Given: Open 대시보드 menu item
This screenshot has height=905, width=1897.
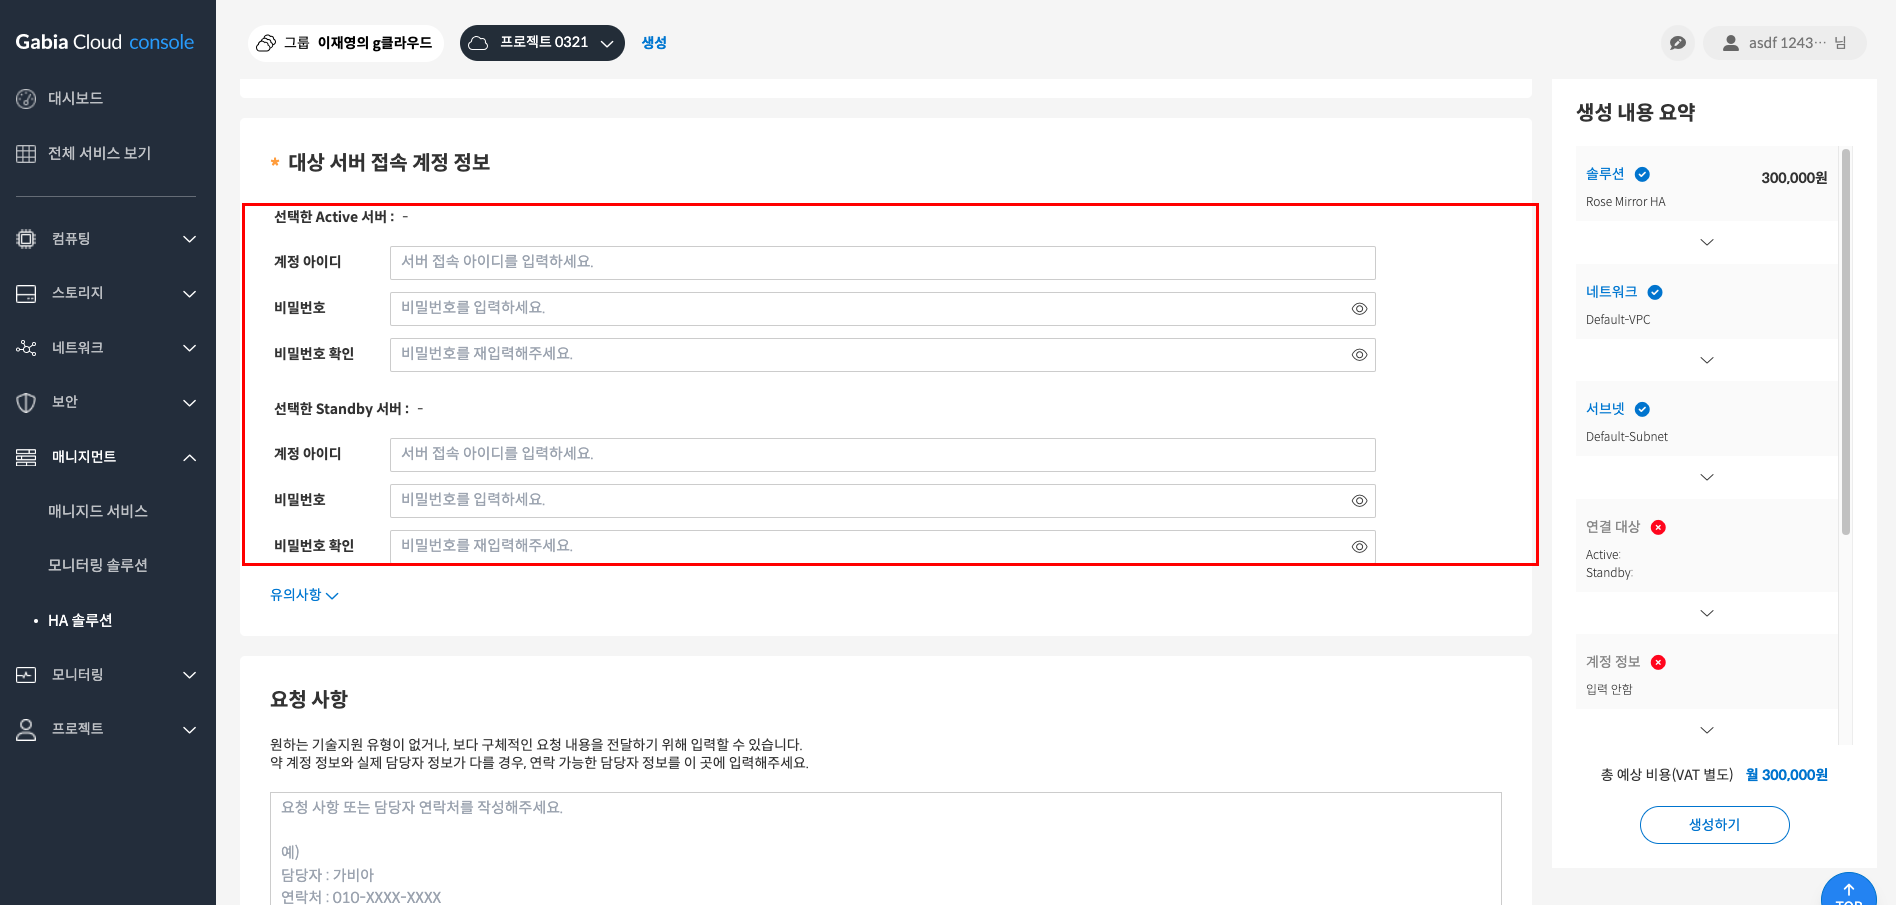Looking at the screenshot, I should tap(76, 98).
